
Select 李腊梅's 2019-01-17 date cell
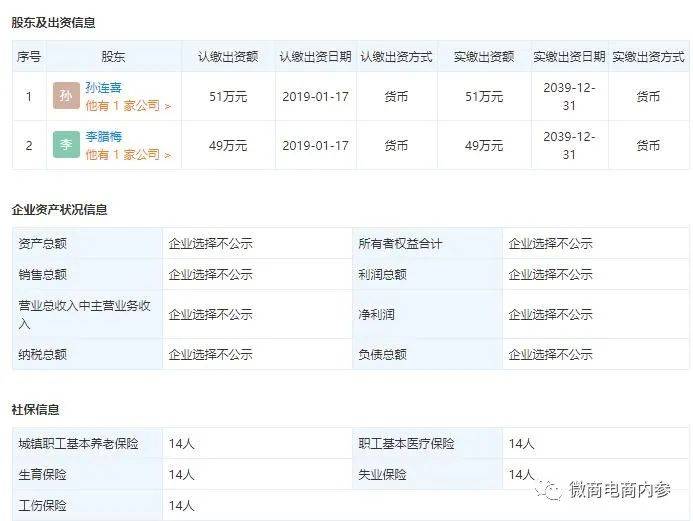316,145
